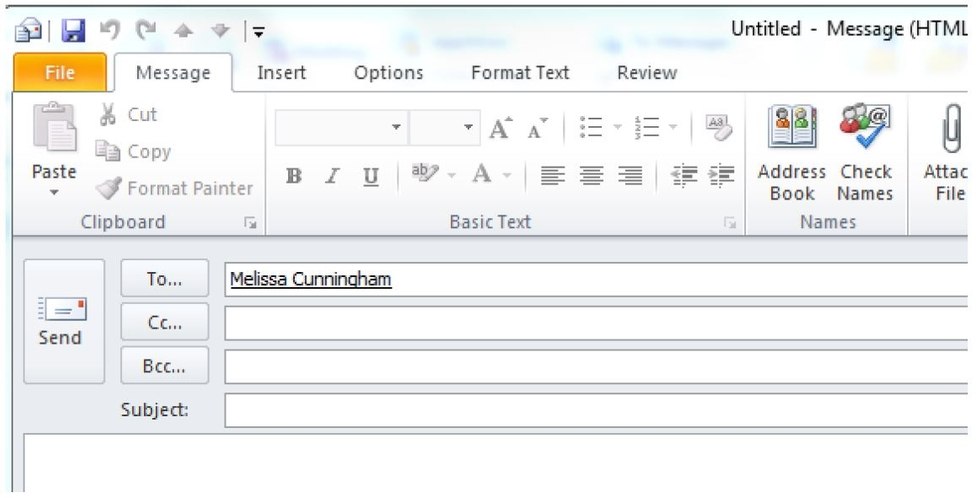979x498 pixels.
Task: Expand the Paste options arrow
Action: (54, 192)
